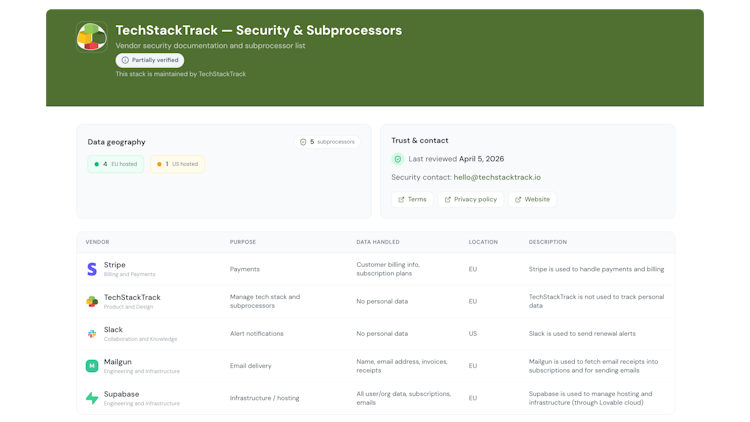This screenshot has height=422, width=750.
Task: Click the green shield icon beside Last reviewed
Action: point(397,159)
